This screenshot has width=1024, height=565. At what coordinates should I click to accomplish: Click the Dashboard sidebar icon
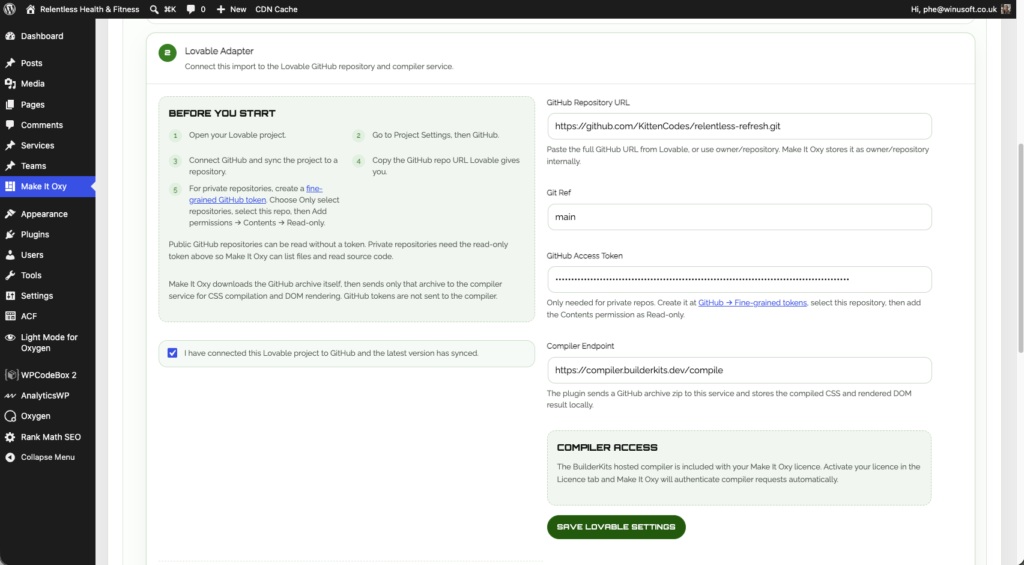coord(10,36)
